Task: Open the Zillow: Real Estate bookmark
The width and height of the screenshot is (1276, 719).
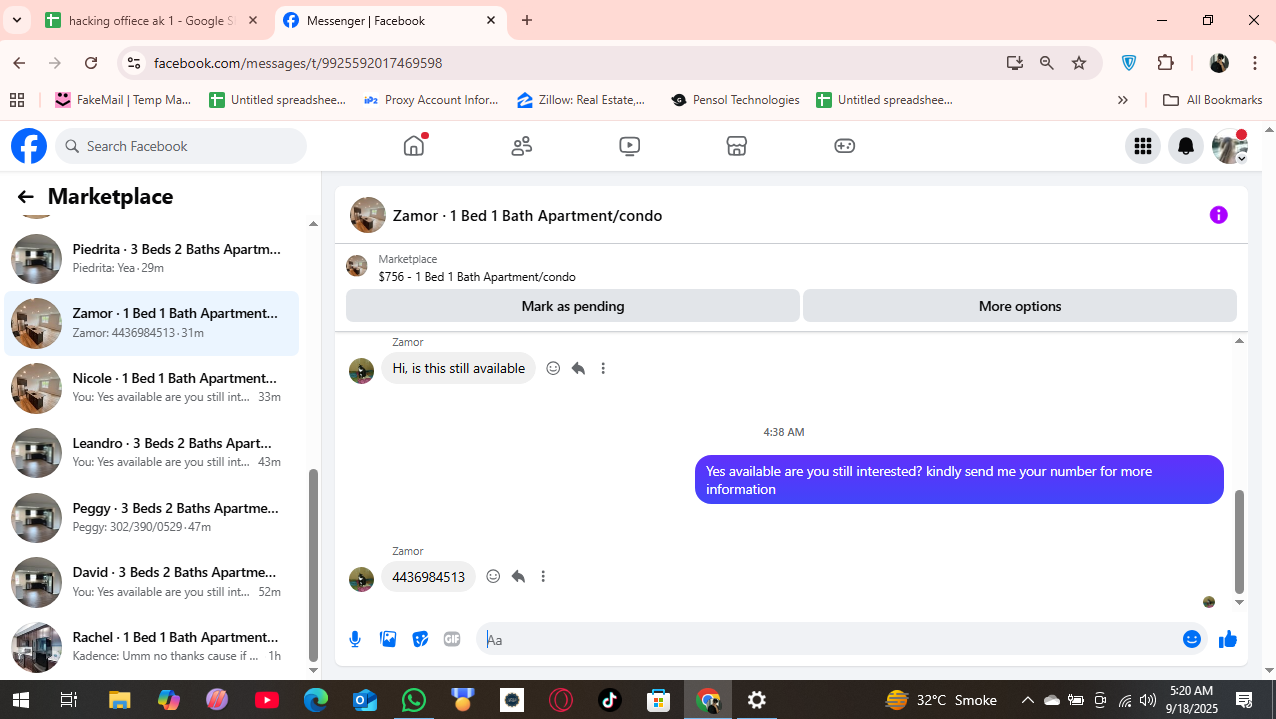Action: (x=582, y=100)
